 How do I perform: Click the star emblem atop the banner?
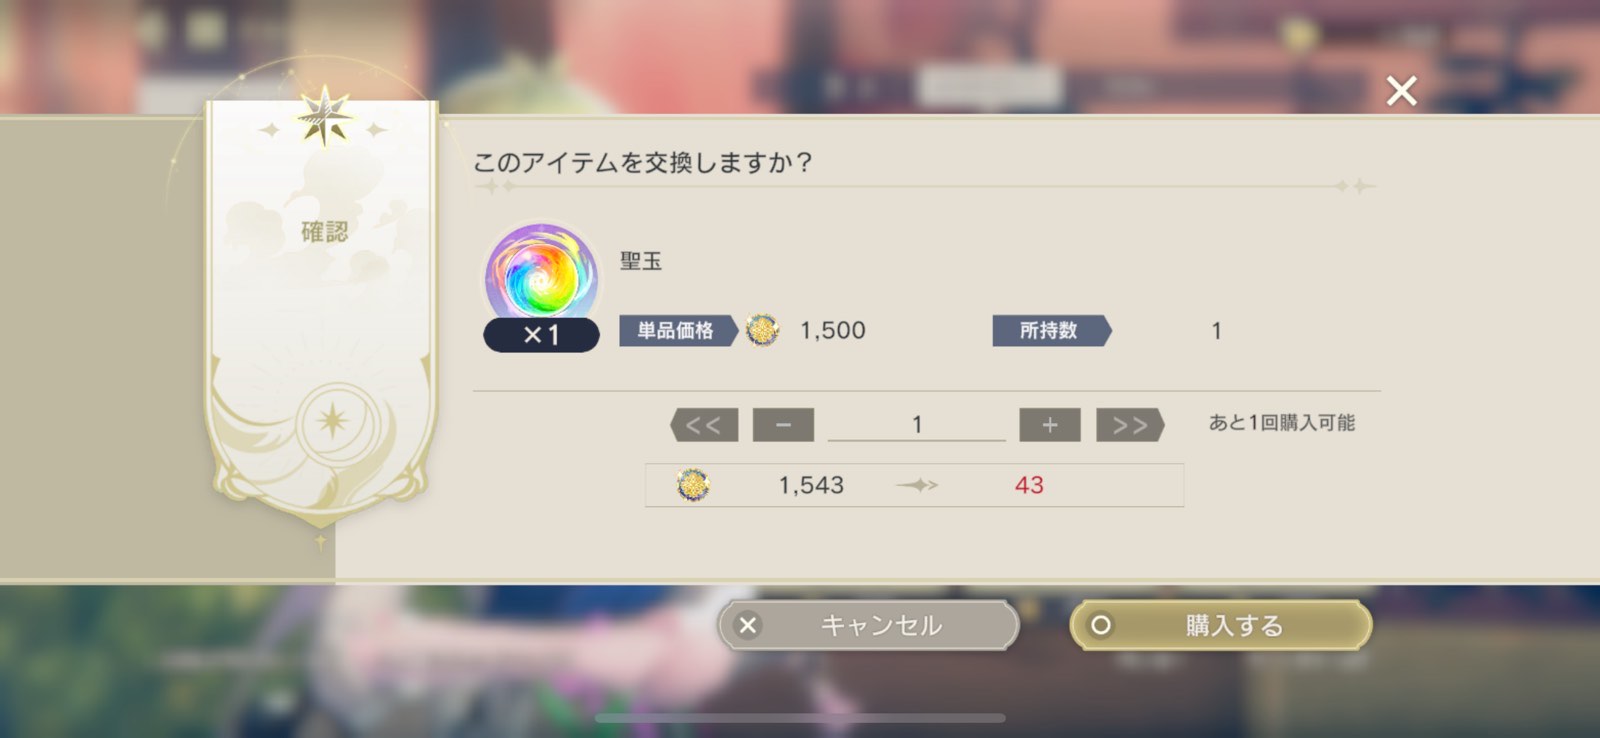(325, 116)
